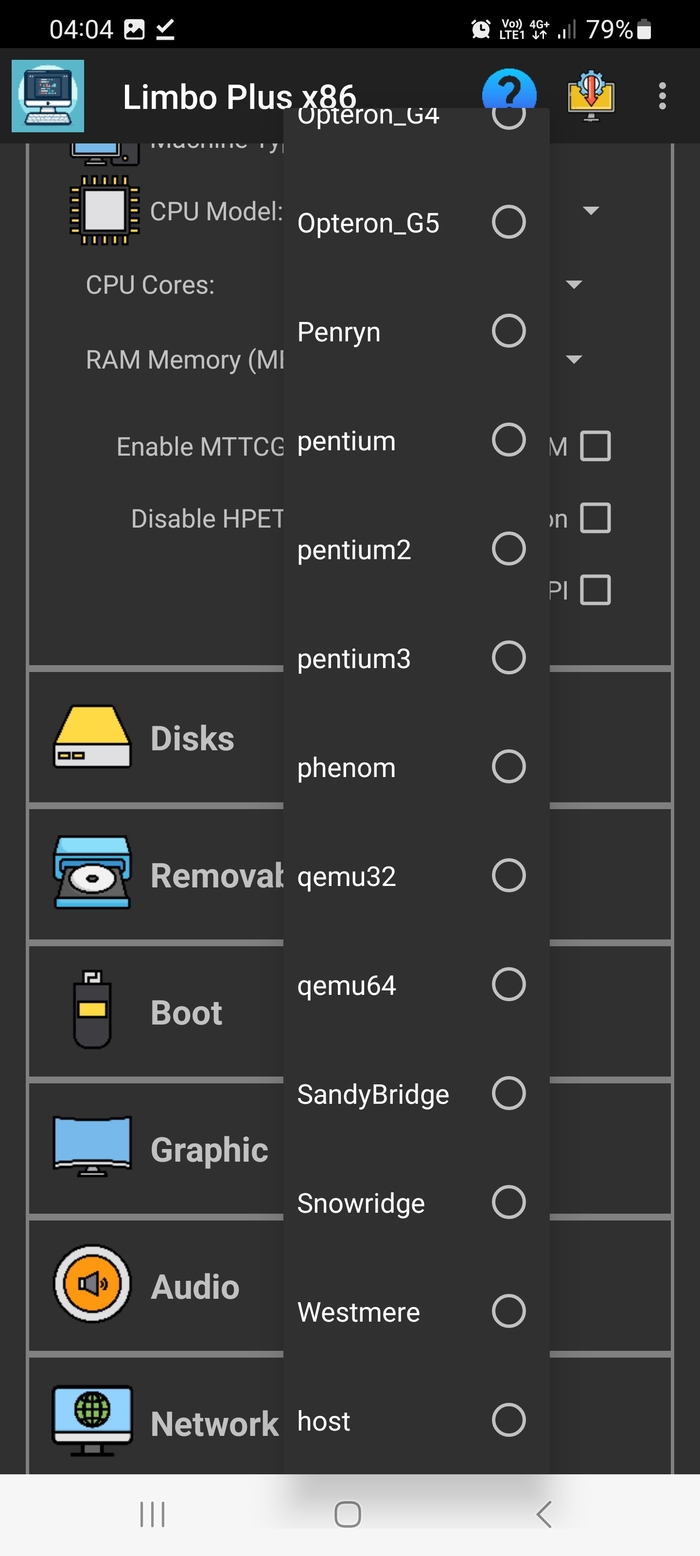Choose pentium3 in the CPU list
The height and width of the screenshot is (1556, 700).
[508, 658]
